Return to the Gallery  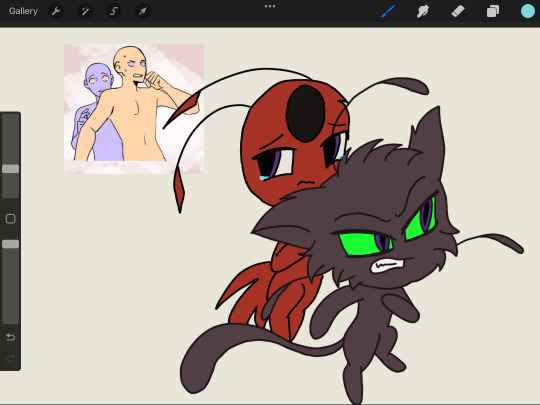pos(23,11)
